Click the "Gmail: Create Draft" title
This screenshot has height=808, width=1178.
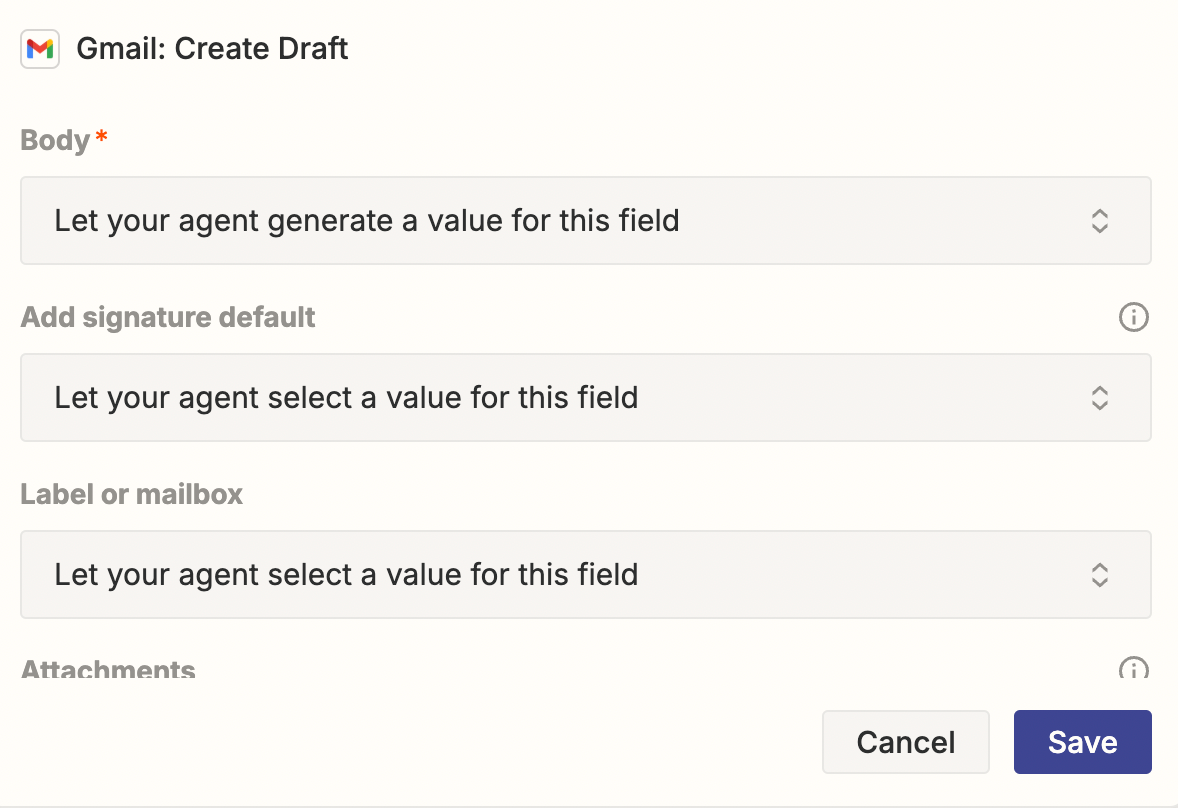coord(212,48)
